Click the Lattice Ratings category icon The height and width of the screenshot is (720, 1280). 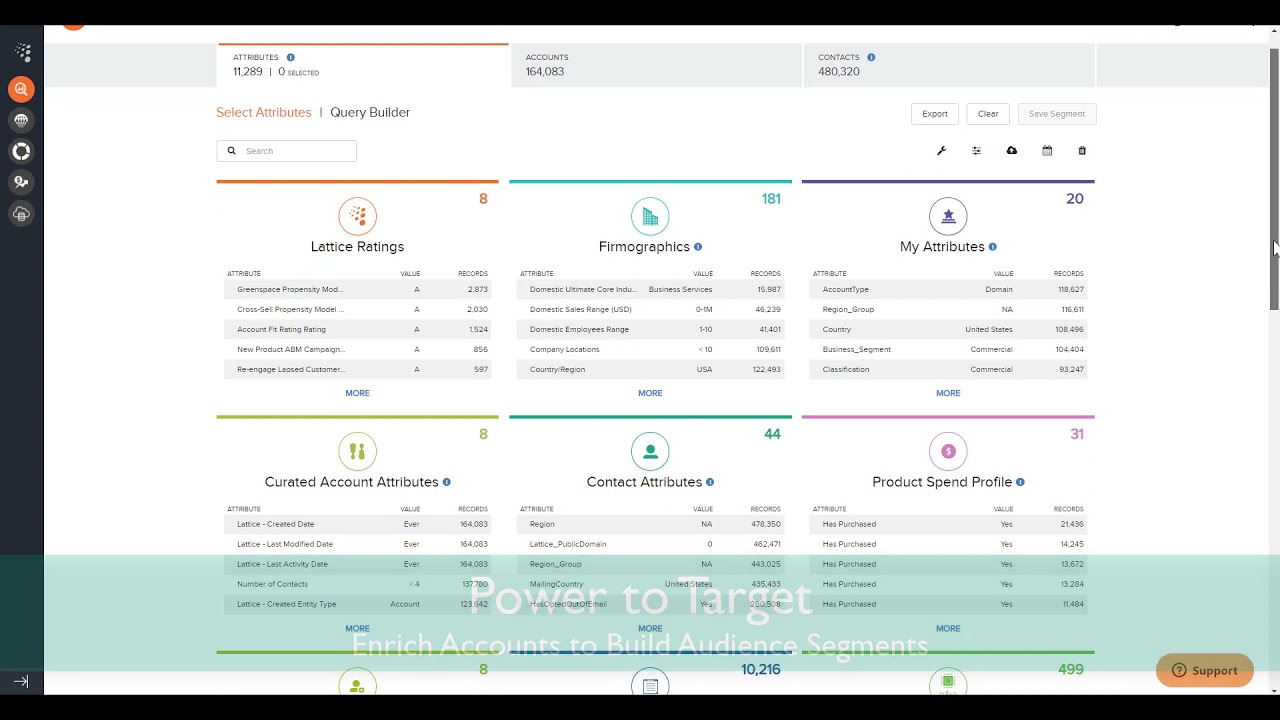point(357,216)
